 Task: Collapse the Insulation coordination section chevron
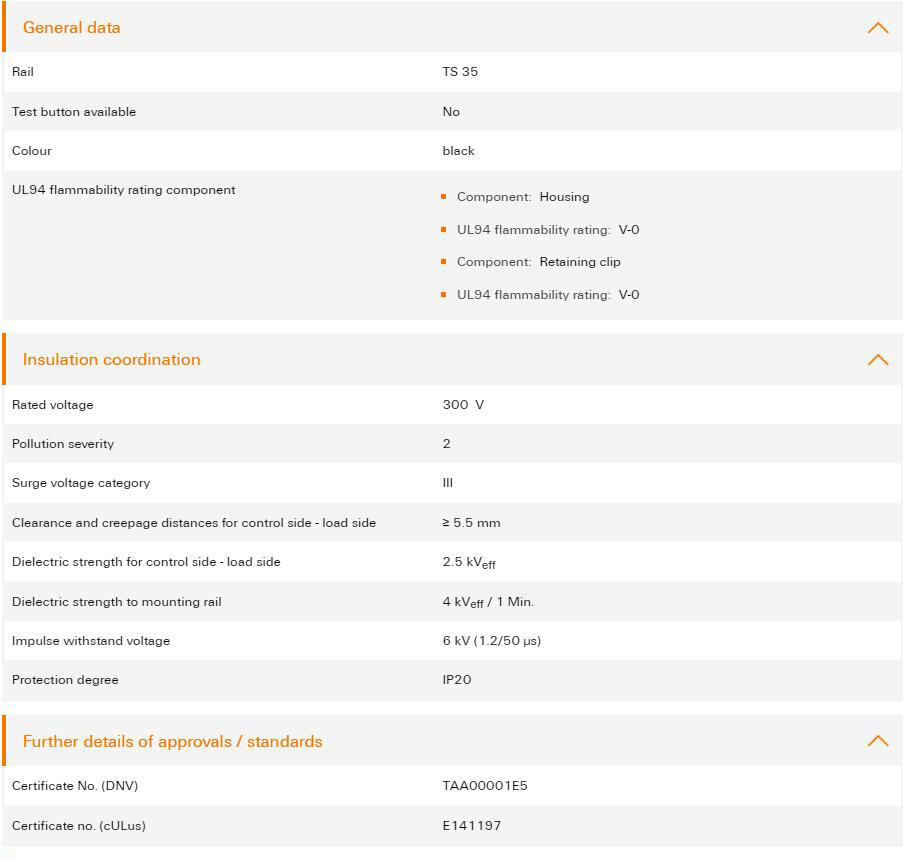878,360
